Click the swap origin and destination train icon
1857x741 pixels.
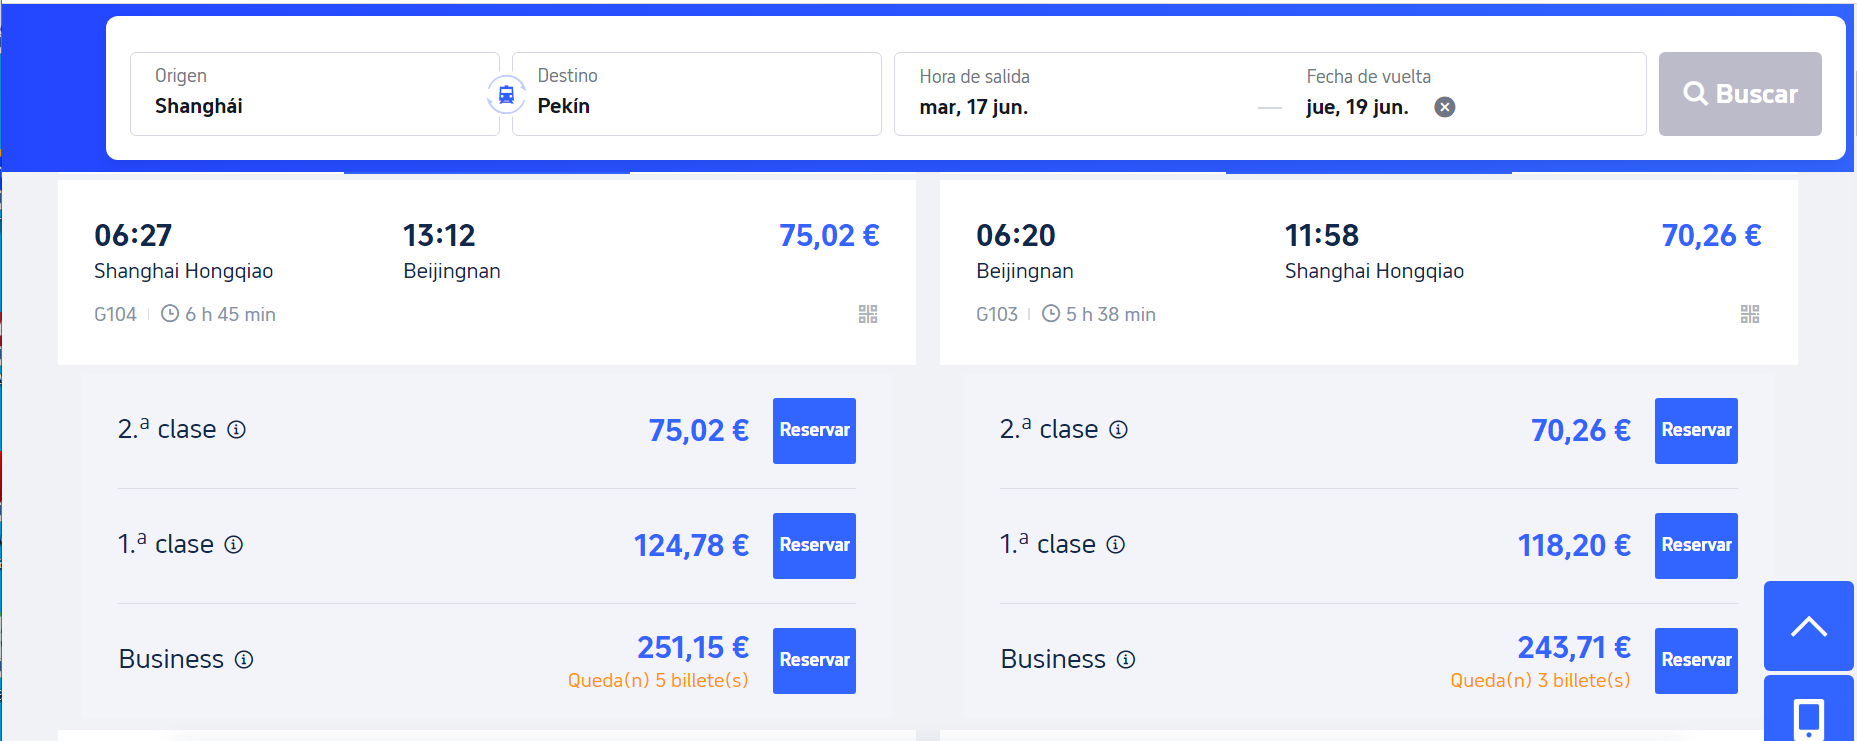[x=506, y=95]
